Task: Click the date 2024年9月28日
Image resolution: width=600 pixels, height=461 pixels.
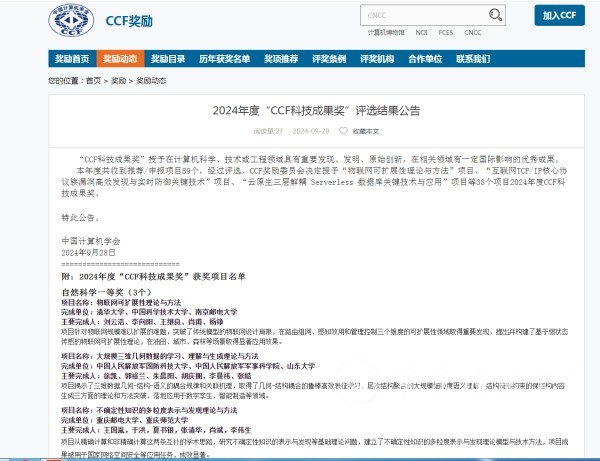Action: tap(88, 252)
